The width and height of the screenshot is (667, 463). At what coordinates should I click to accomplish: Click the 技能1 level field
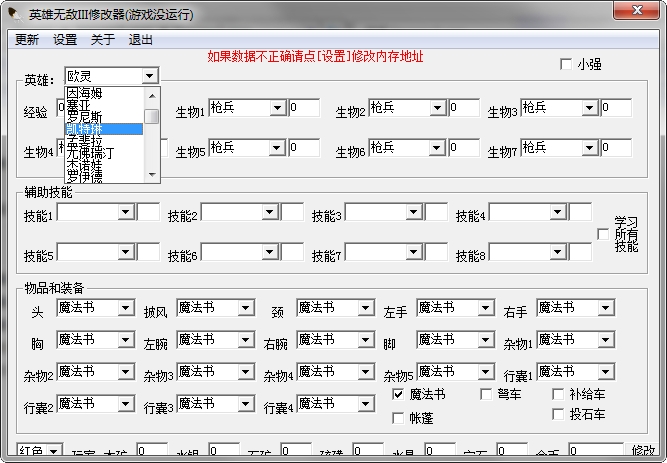tap(148, 212)
